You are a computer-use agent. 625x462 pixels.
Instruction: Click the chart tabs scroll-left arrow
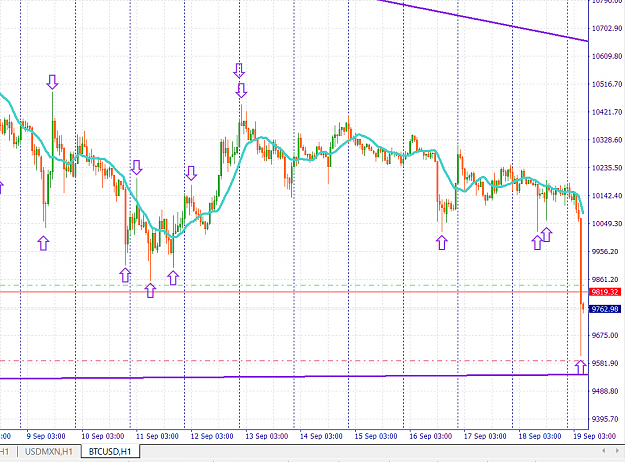(x=604, y=451)
